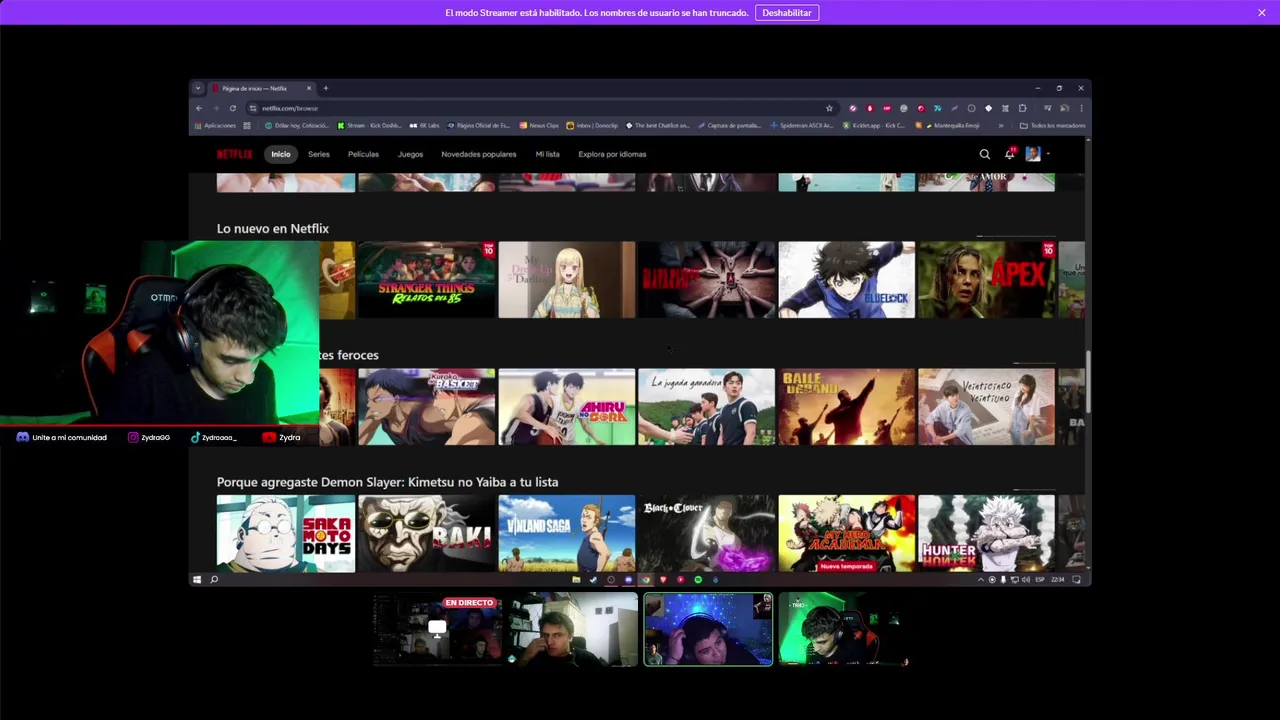
Task: Select the blue starry-lights webcam tile
Action: [x=708, y=630]
